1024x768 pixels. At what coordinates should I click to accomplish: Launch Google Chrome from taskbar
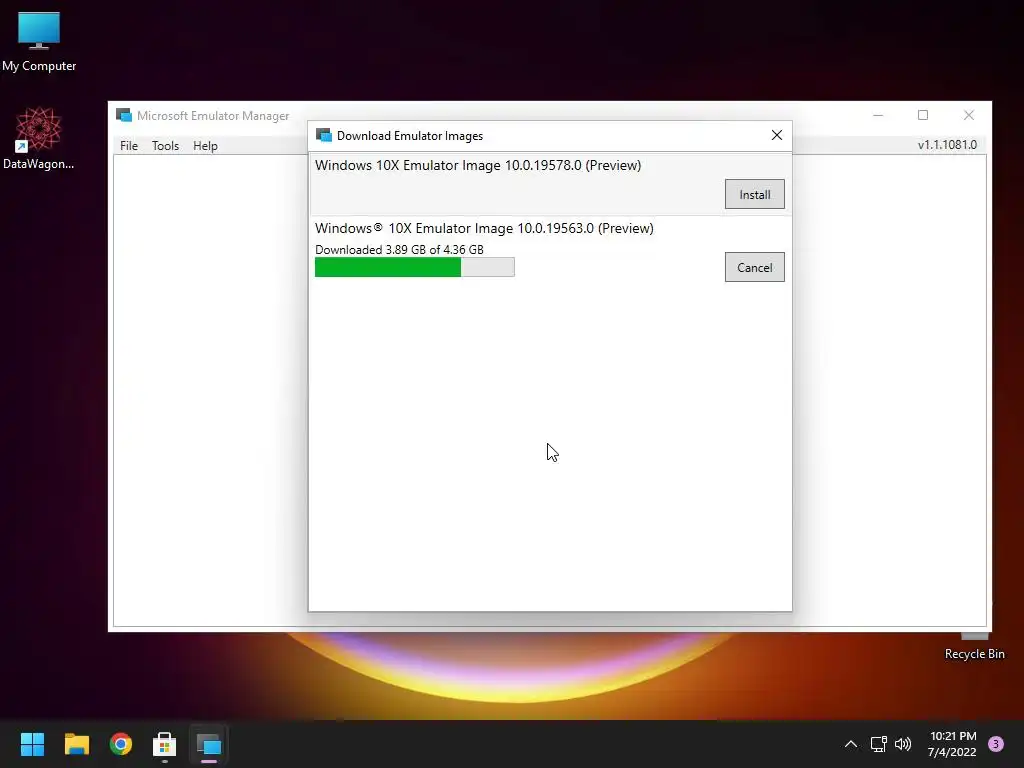tap(121, 744)
